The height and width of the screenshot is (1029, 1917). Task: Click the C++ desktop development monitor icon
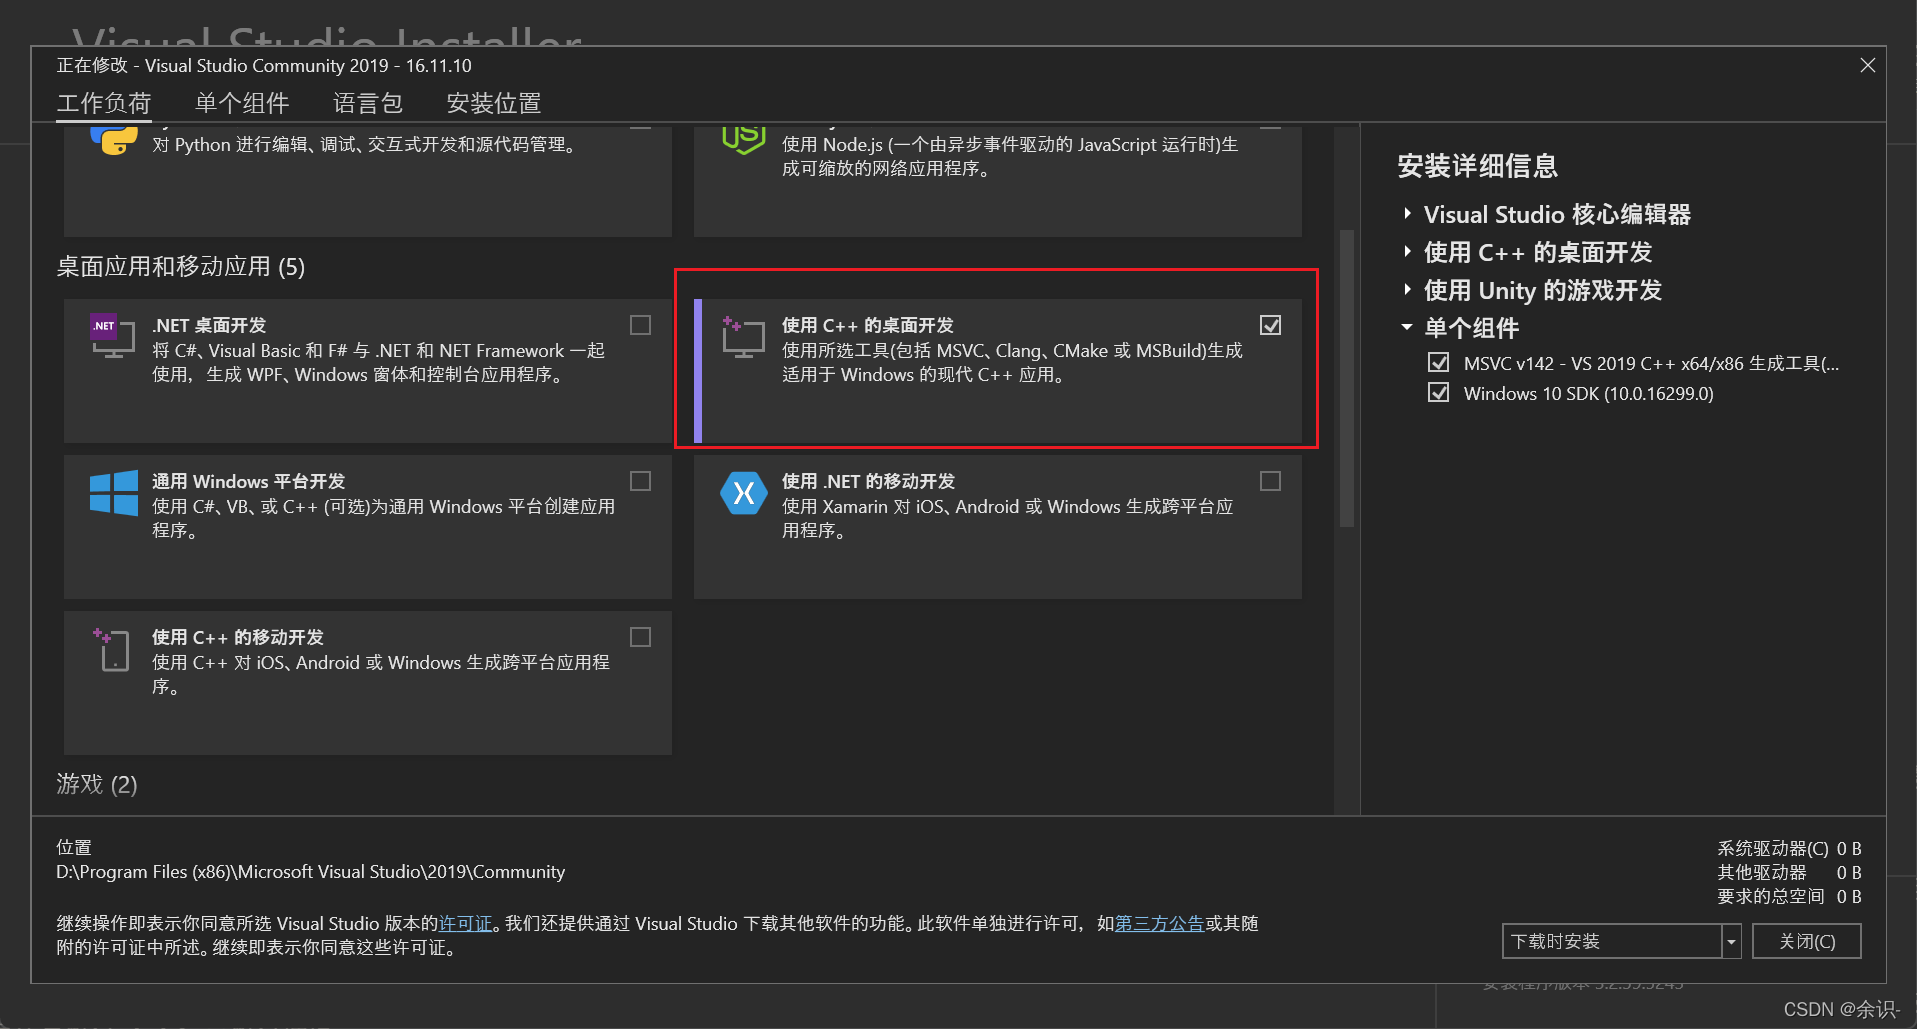[x=743, y=337]
